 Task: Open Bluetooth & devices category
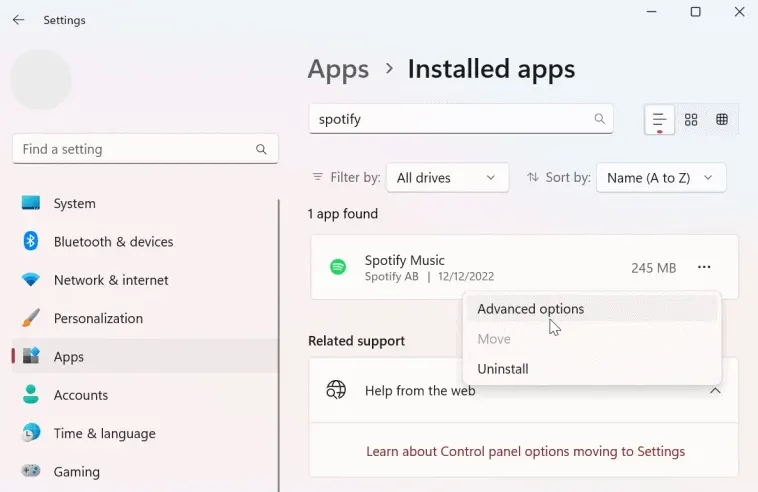pos(145,242)
